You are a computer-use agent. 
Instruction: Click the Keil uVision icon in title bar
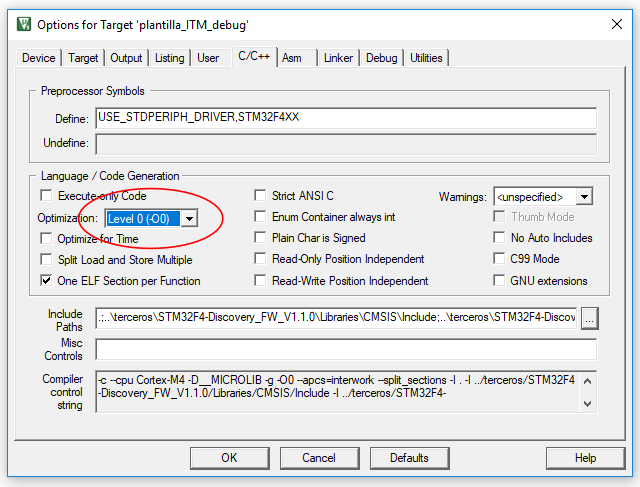[x=24, y=24]
